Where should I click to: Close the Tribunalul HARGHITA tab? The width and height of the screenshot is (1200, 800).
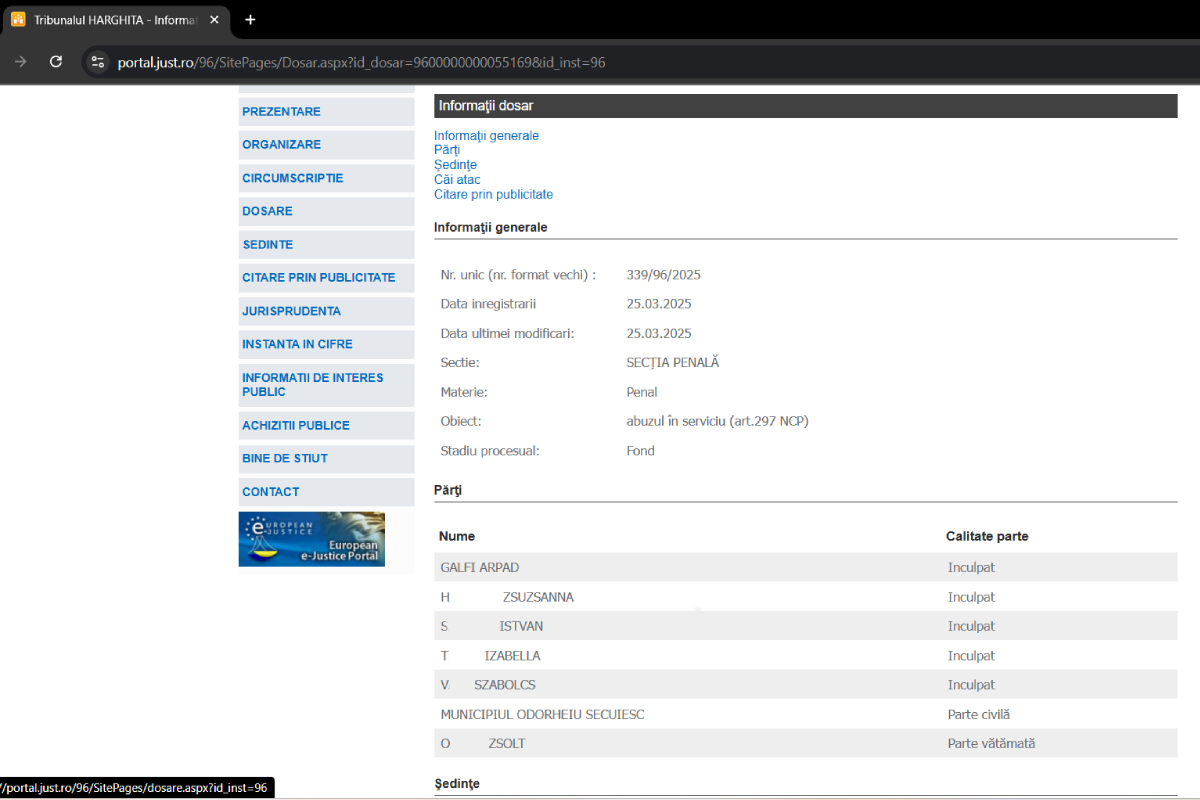[x=214, y=20]
